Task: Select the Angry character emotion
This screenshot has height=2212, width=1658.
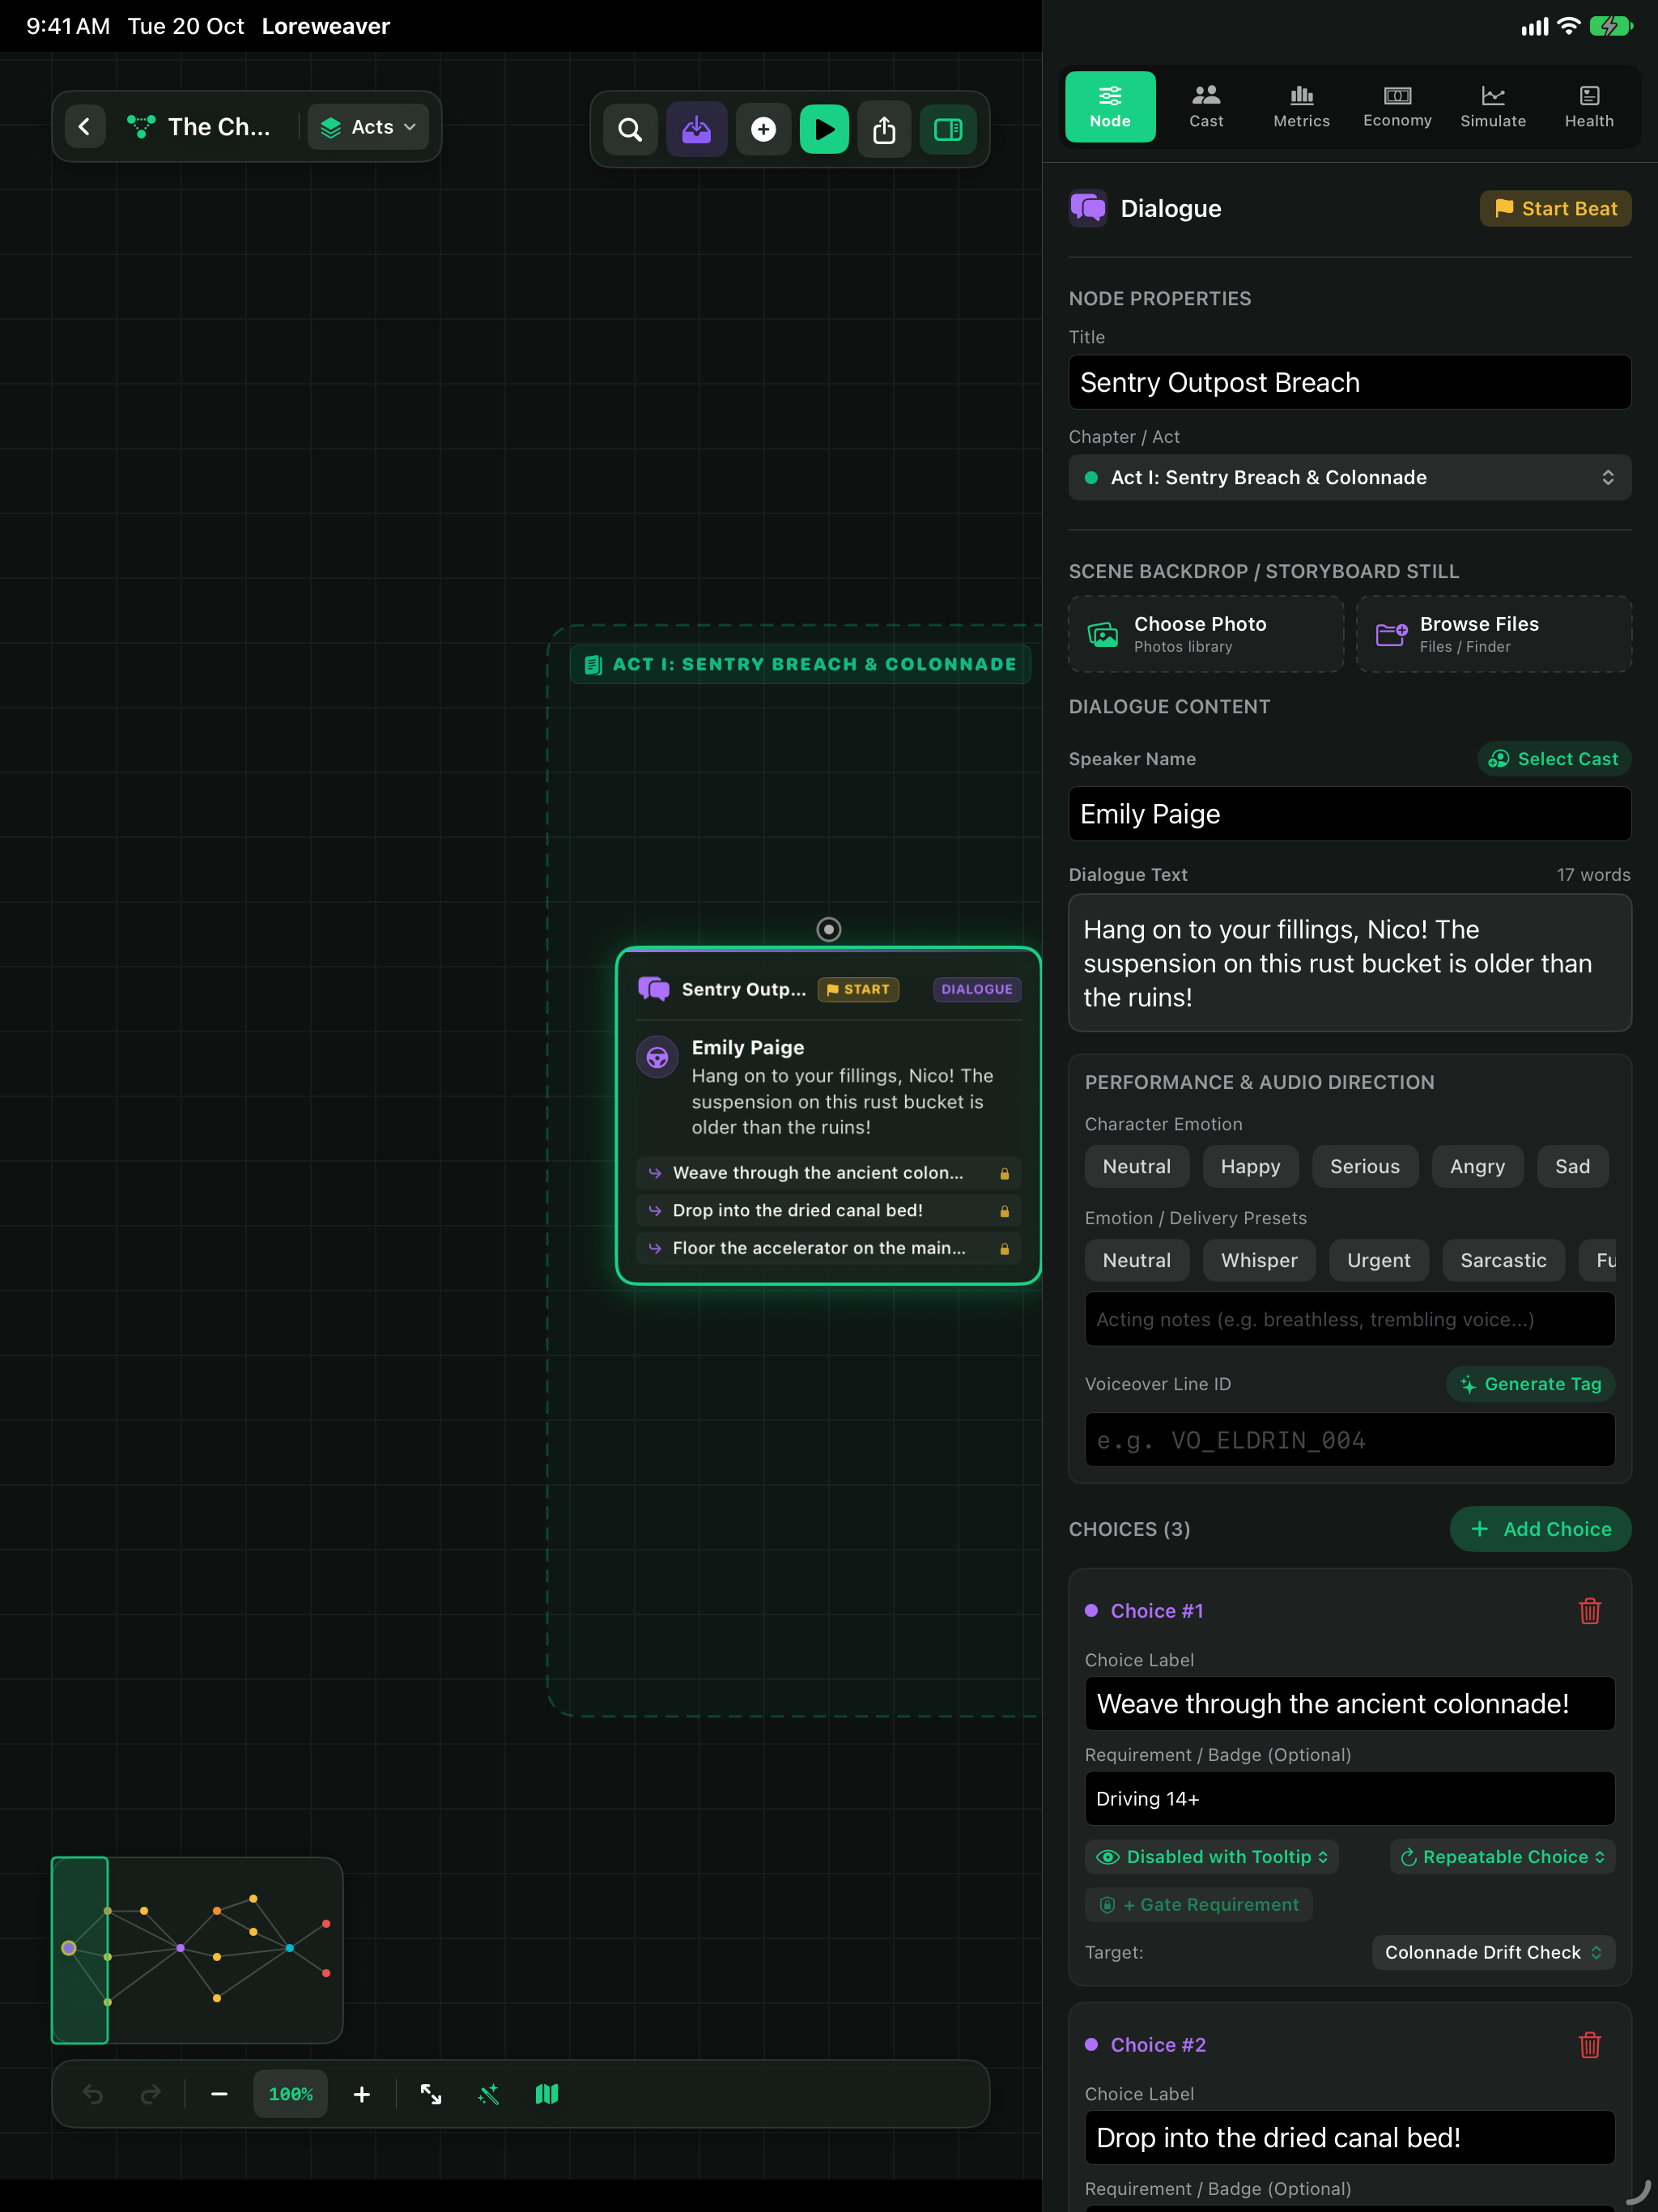Action: tap(1477, 1166)
